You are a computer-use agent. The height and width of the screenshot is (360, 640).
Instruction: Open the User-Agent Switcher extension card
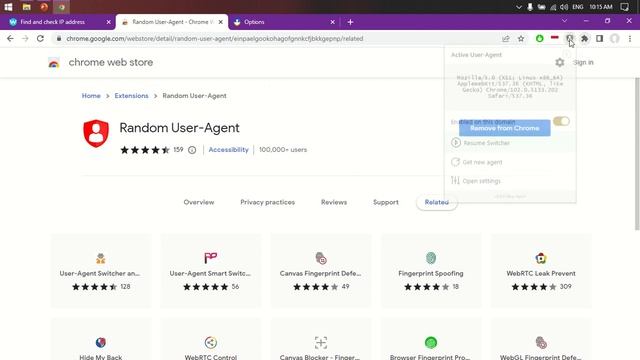(100, 271)
